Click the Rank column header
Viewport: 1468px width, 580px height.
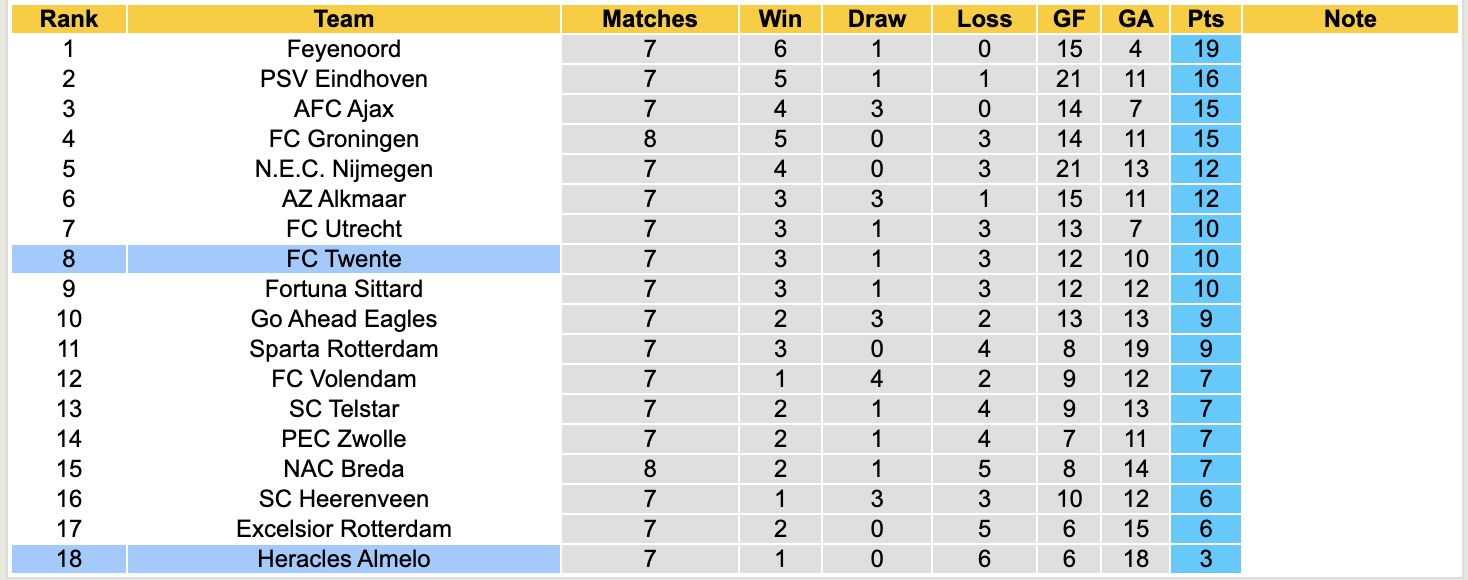click(68, 19)
